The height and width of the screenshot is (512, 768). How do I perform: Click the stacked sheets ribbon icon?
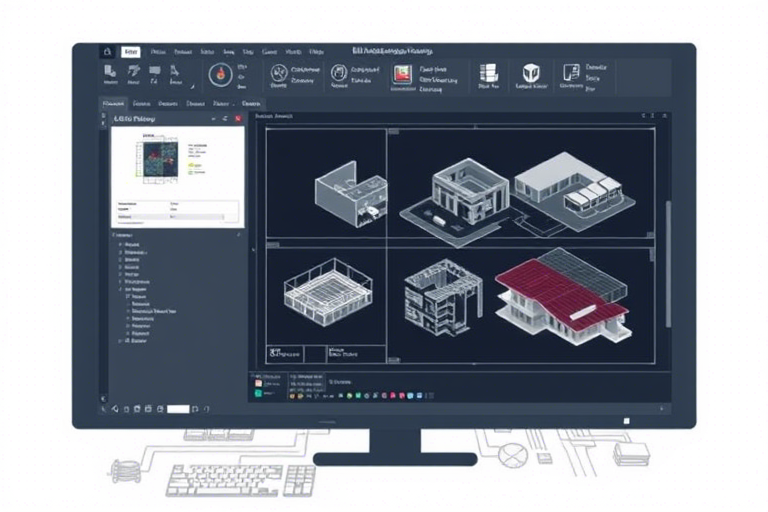point(488,73)
